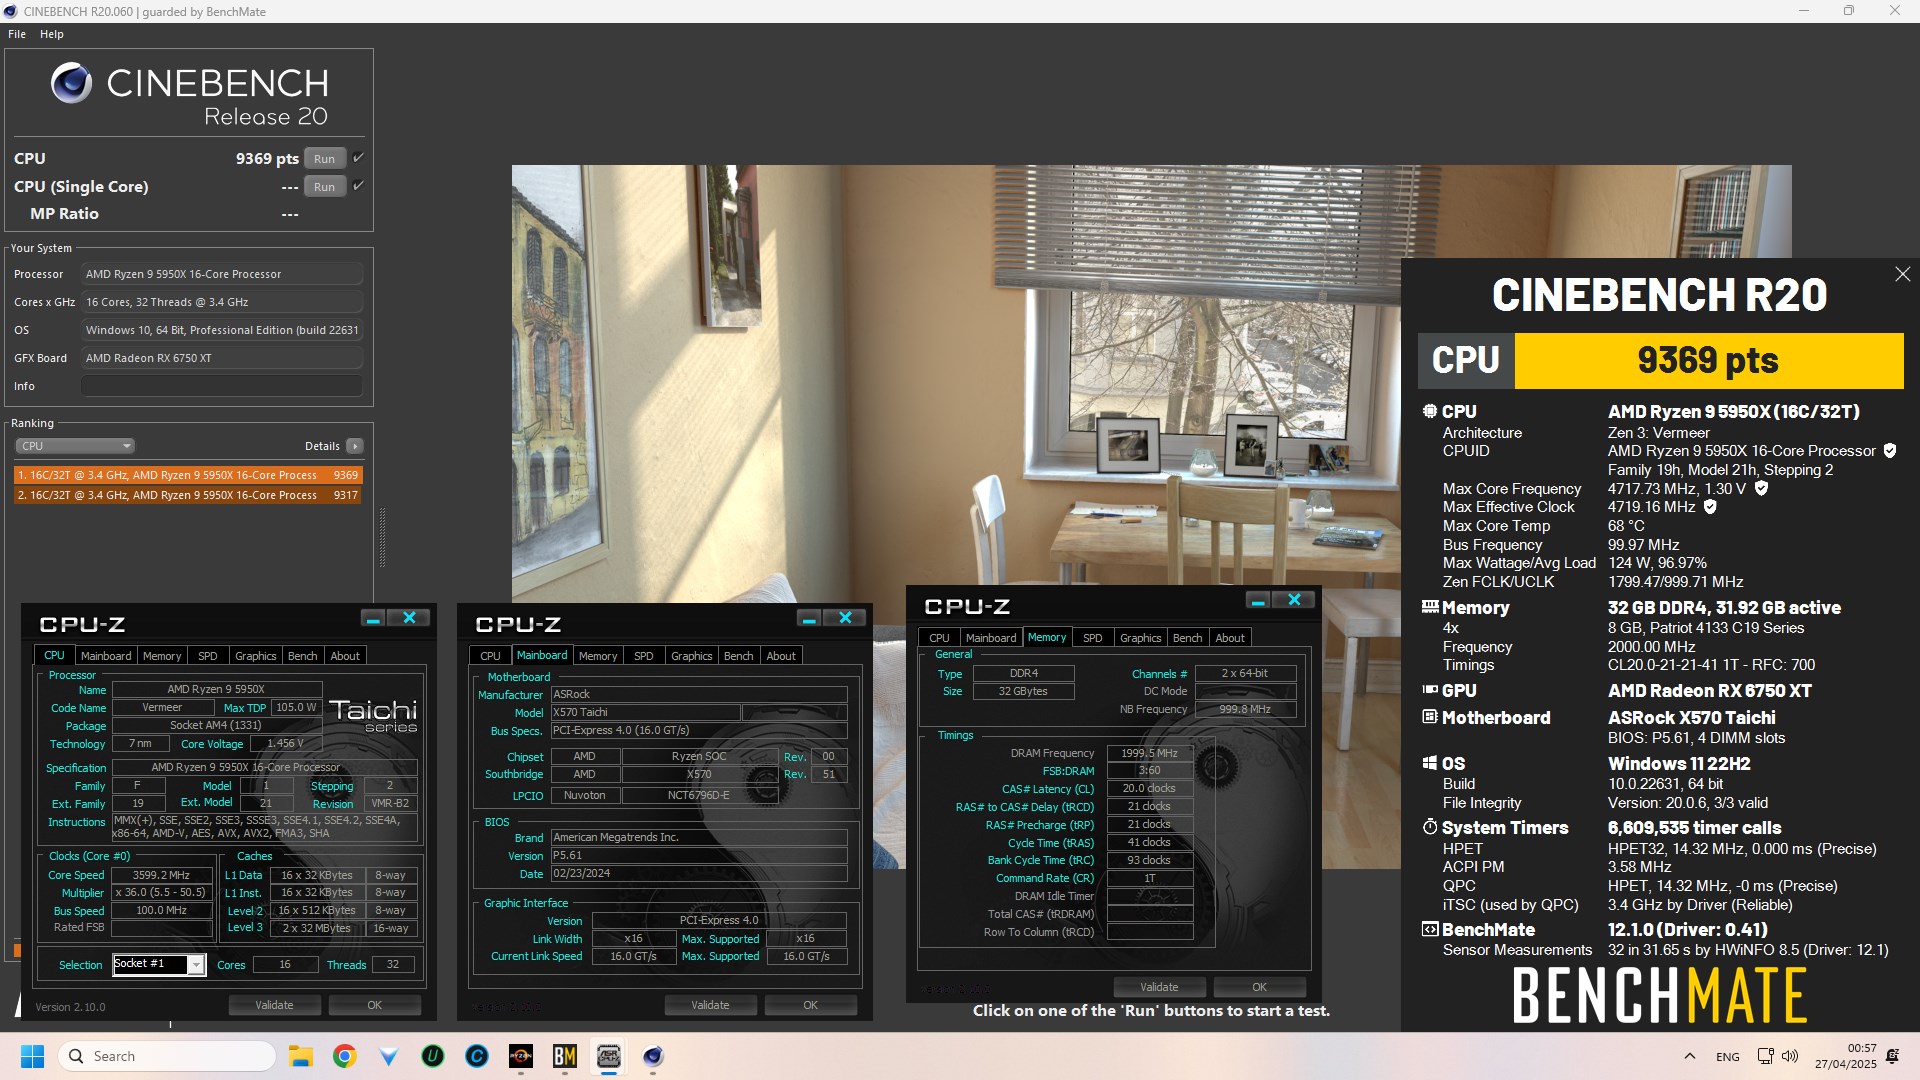Click the Info input field

[222, 386]
